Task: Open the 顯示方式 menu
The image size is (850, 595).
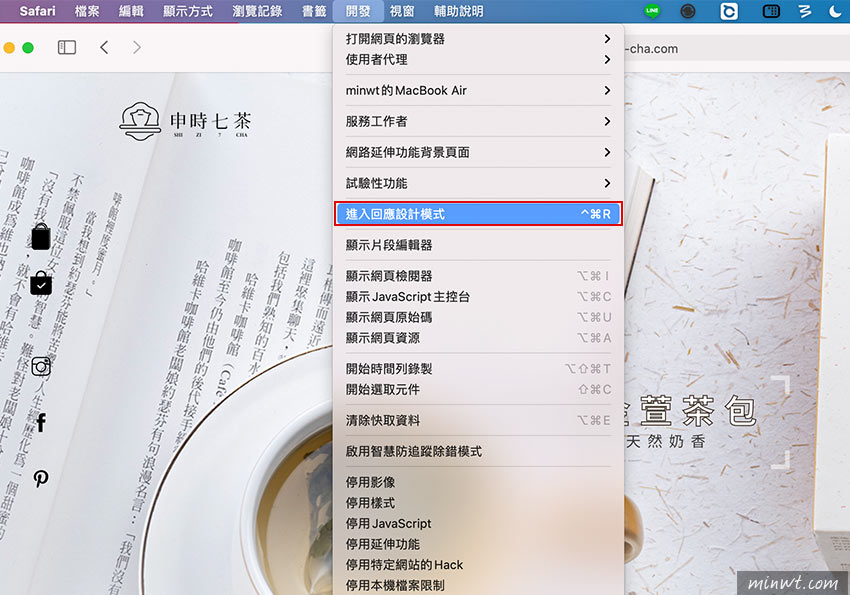Action: [188, 11]
